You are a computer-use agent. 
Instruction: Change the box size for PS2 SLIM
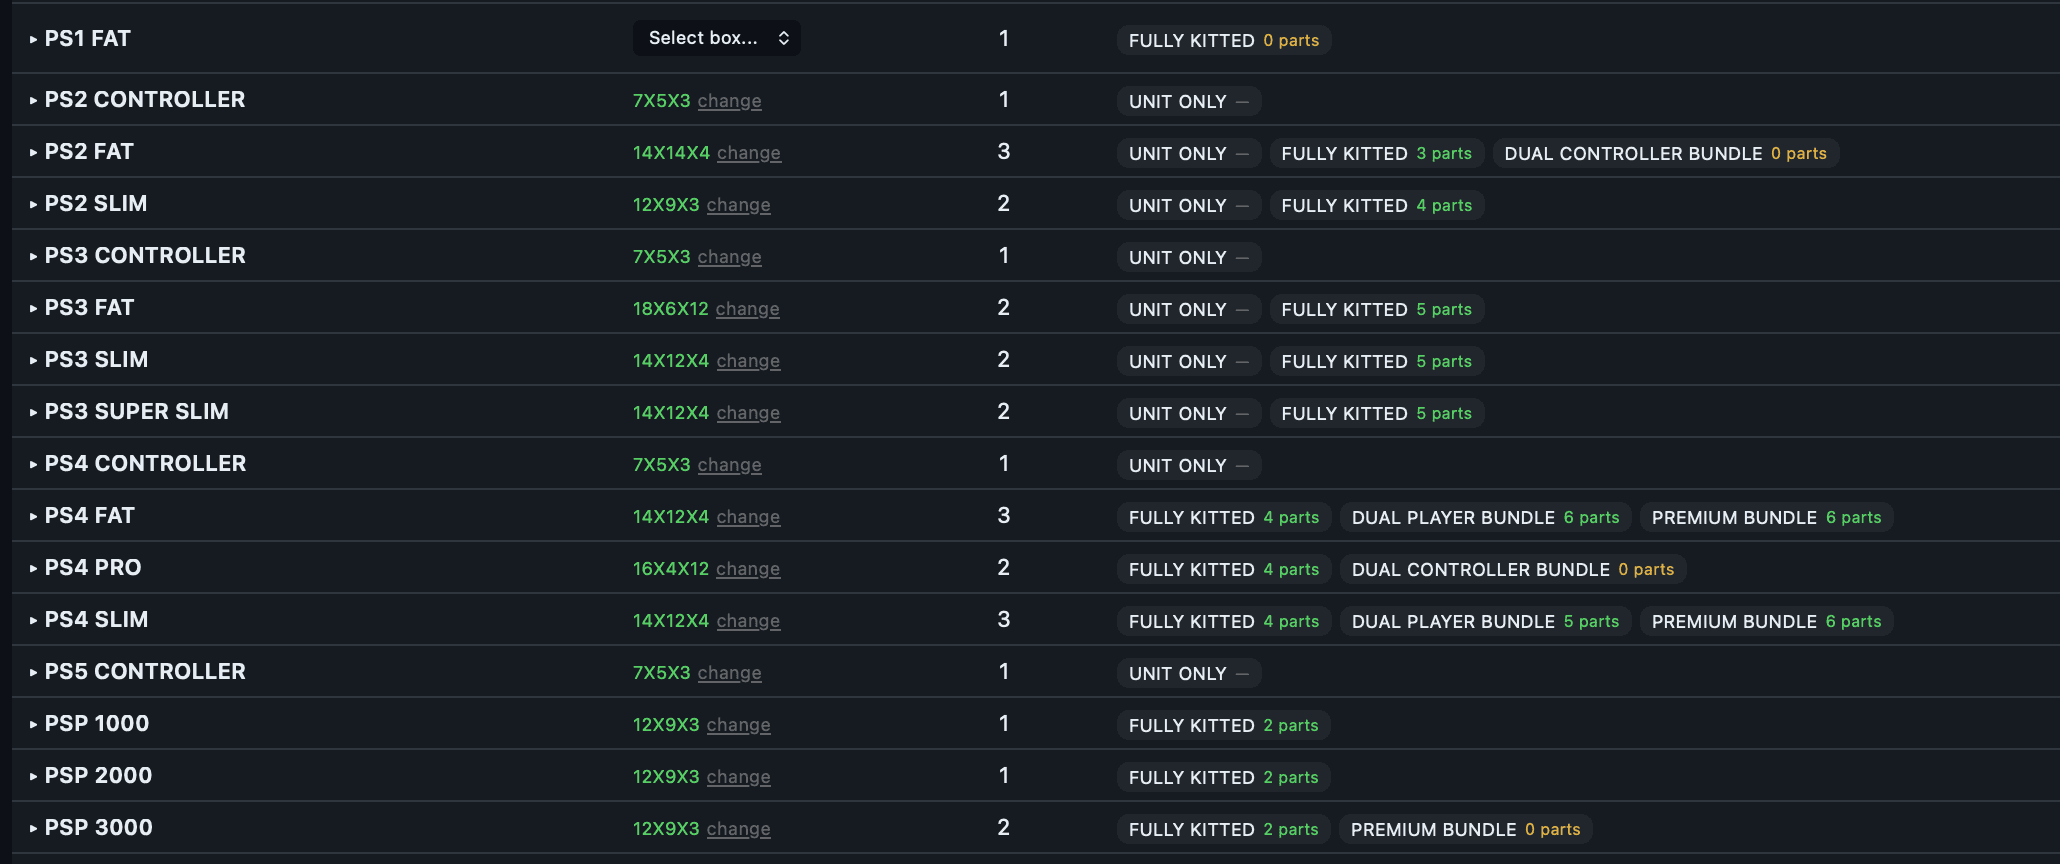pyautogui.click(x=738, y=205)
